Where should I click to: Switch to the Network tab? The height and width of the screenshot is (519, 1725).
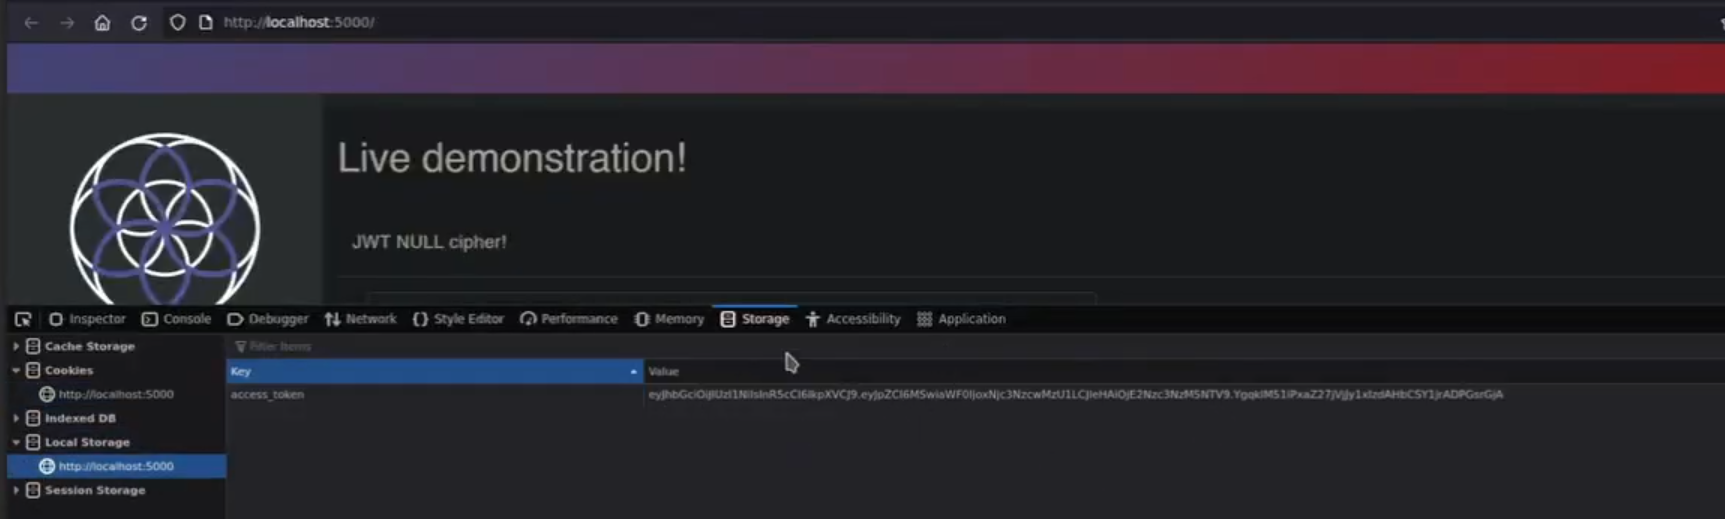361,319
